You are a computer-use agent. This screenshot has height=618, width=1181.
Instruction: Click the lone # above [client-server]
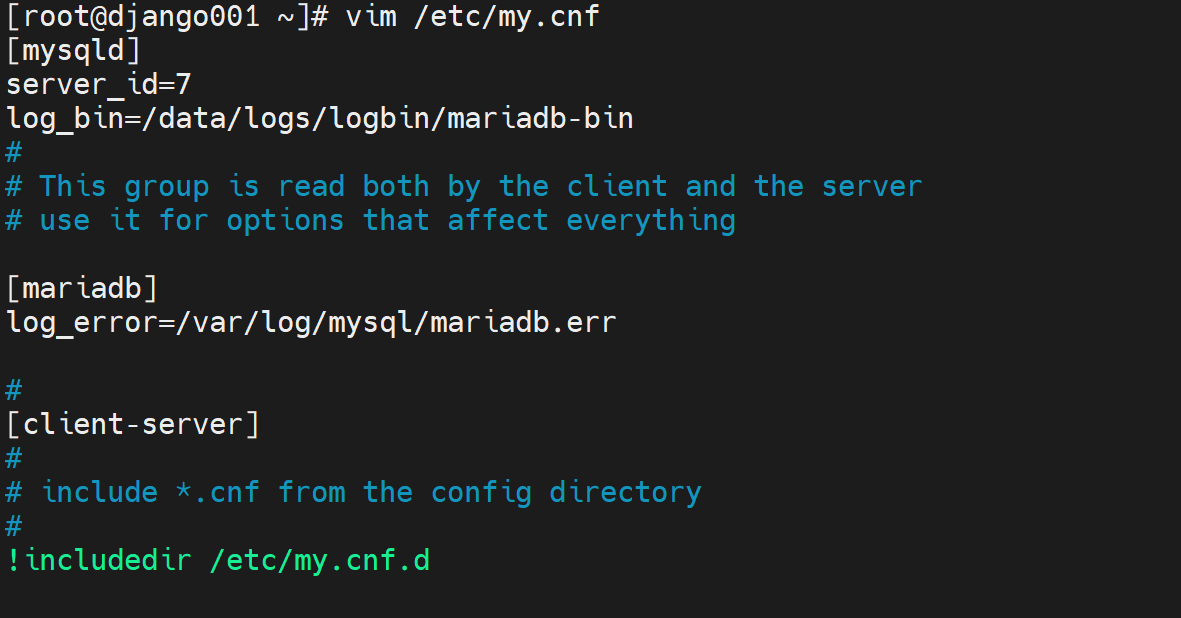(14, 390)
